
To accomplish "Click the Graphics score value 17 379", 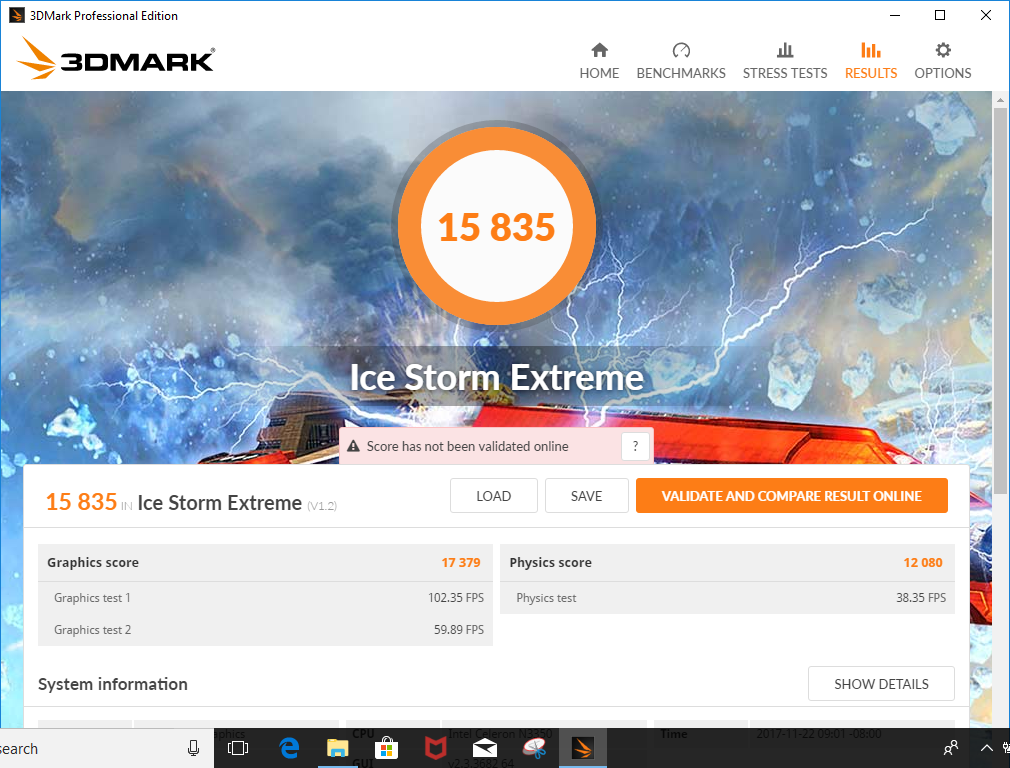I will pyautogui.click(x=461, y=562).
